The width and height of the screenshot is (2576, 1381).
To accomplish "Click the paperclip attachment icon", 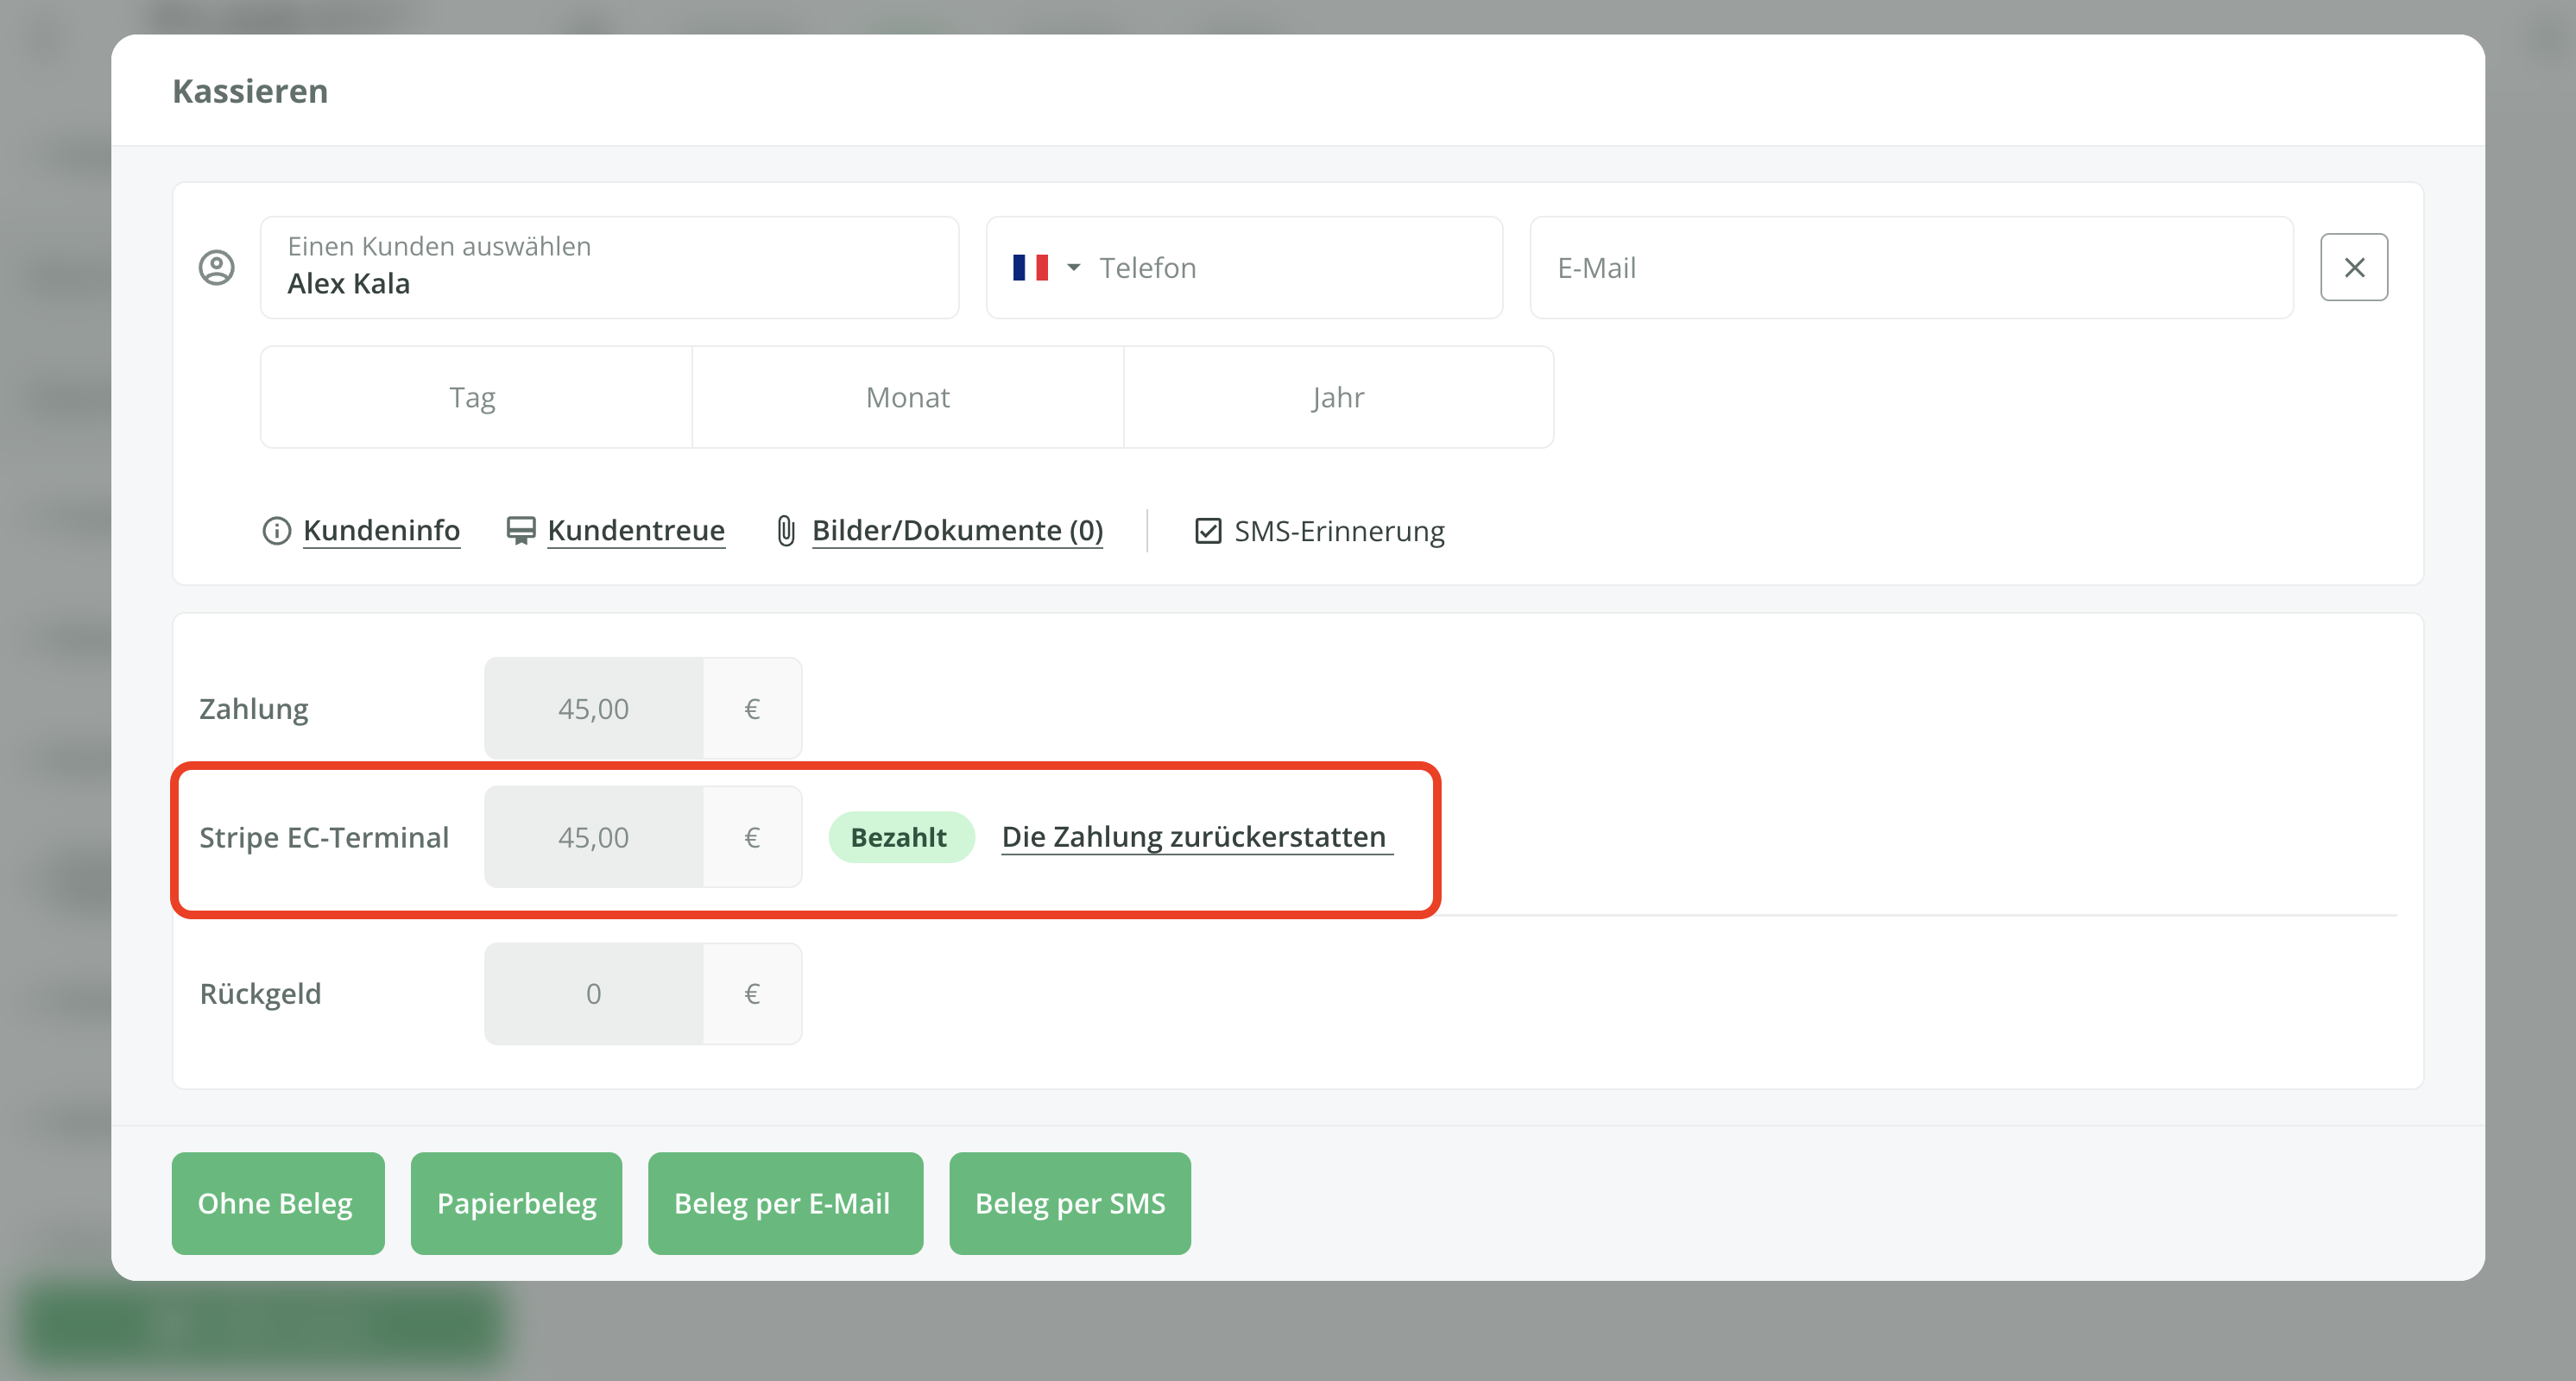I will (x=786, y=531).
